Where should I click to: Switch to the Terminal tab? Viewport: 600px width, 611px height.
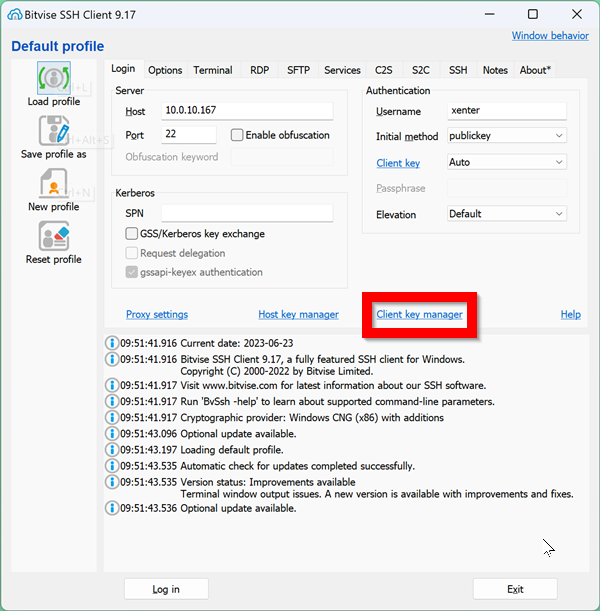(x=212, y=70)
